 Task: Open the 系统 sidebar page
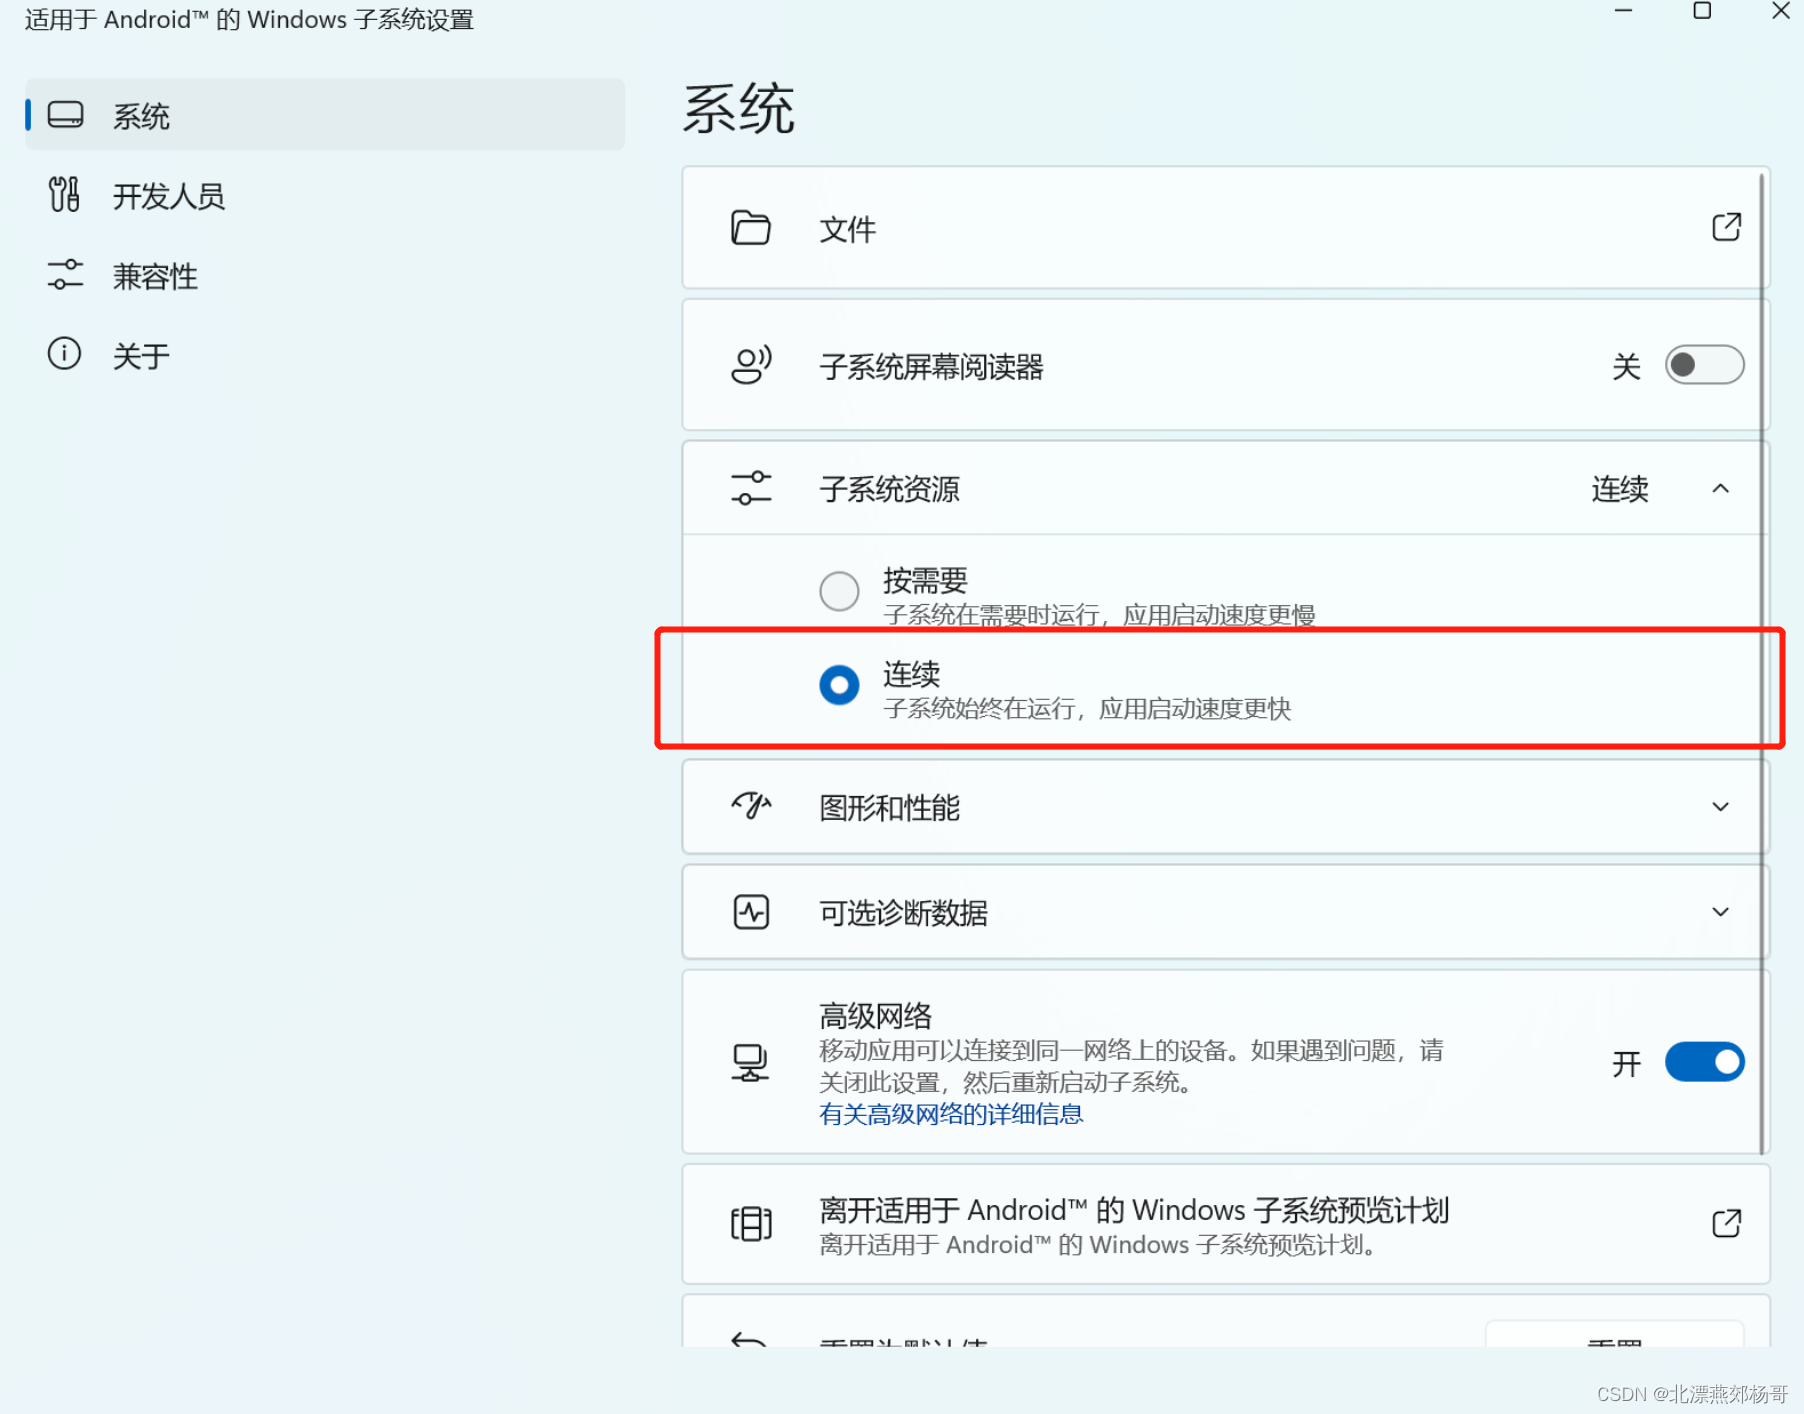(x=325, y=115)
